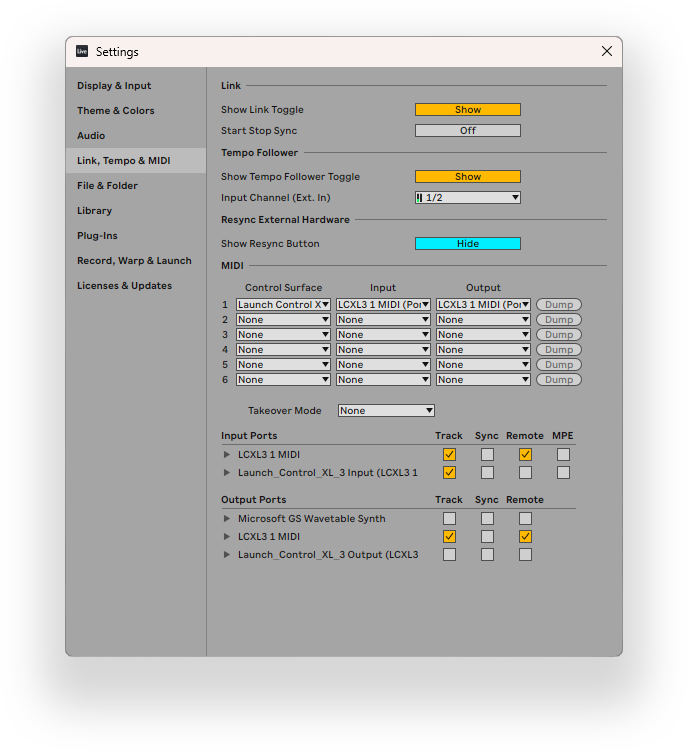688x751 pixels.
Task: Disable Track for LCXL3 1 MIDI output
Action: [449, 537]
